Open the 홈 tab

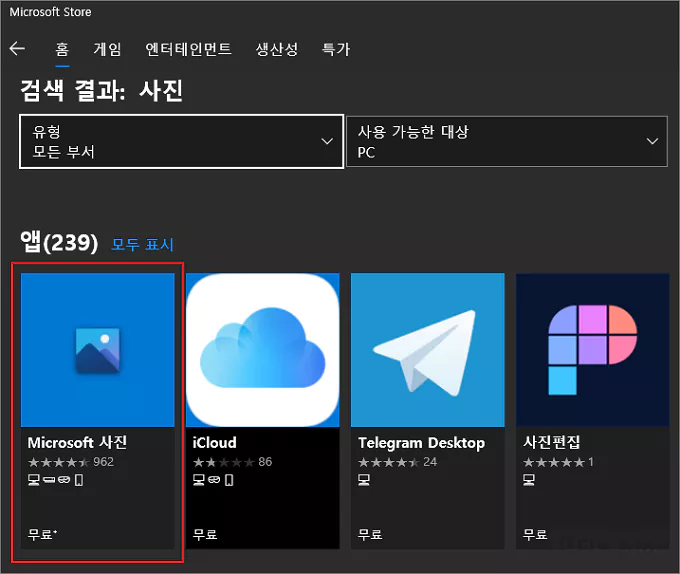(62, 49)
